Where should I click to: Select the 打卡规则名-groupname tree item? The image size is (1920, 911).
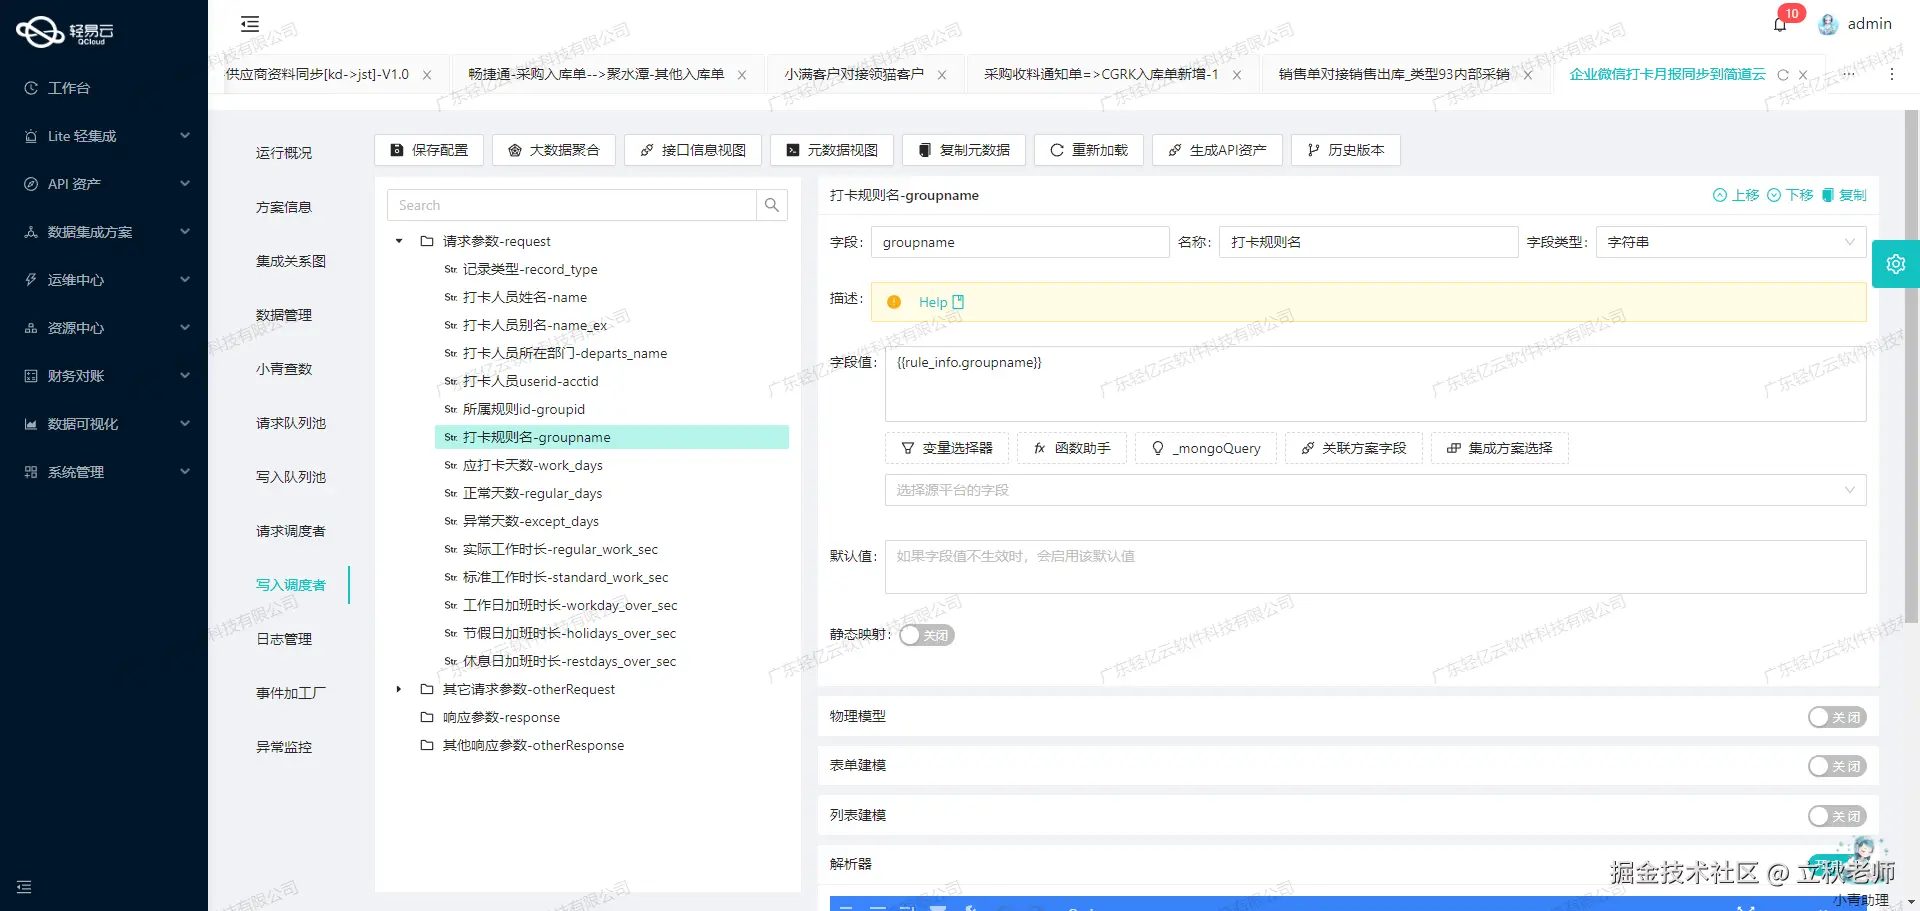[537, 437]
